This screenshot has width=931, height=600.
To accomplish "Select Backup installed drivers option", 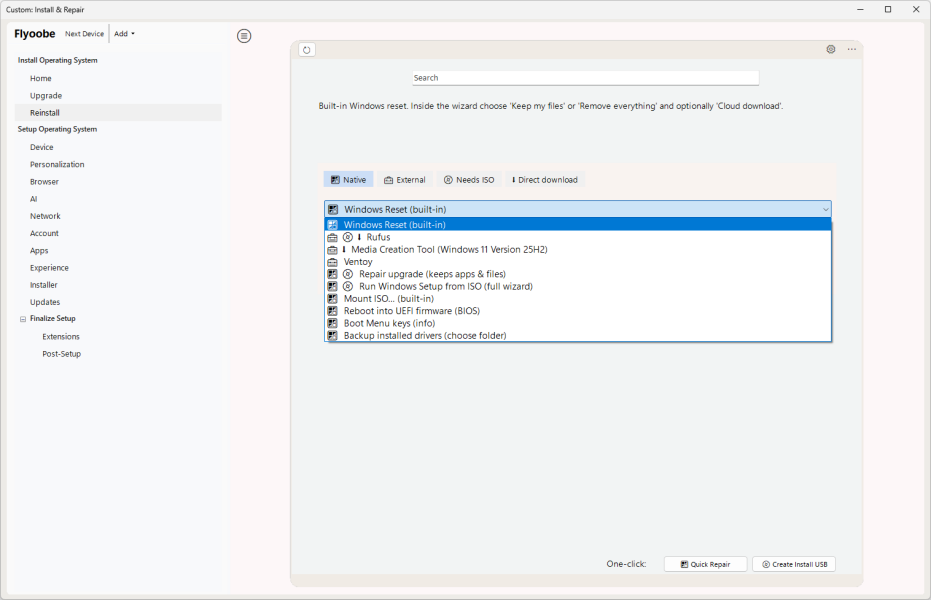I will point(424,336).
